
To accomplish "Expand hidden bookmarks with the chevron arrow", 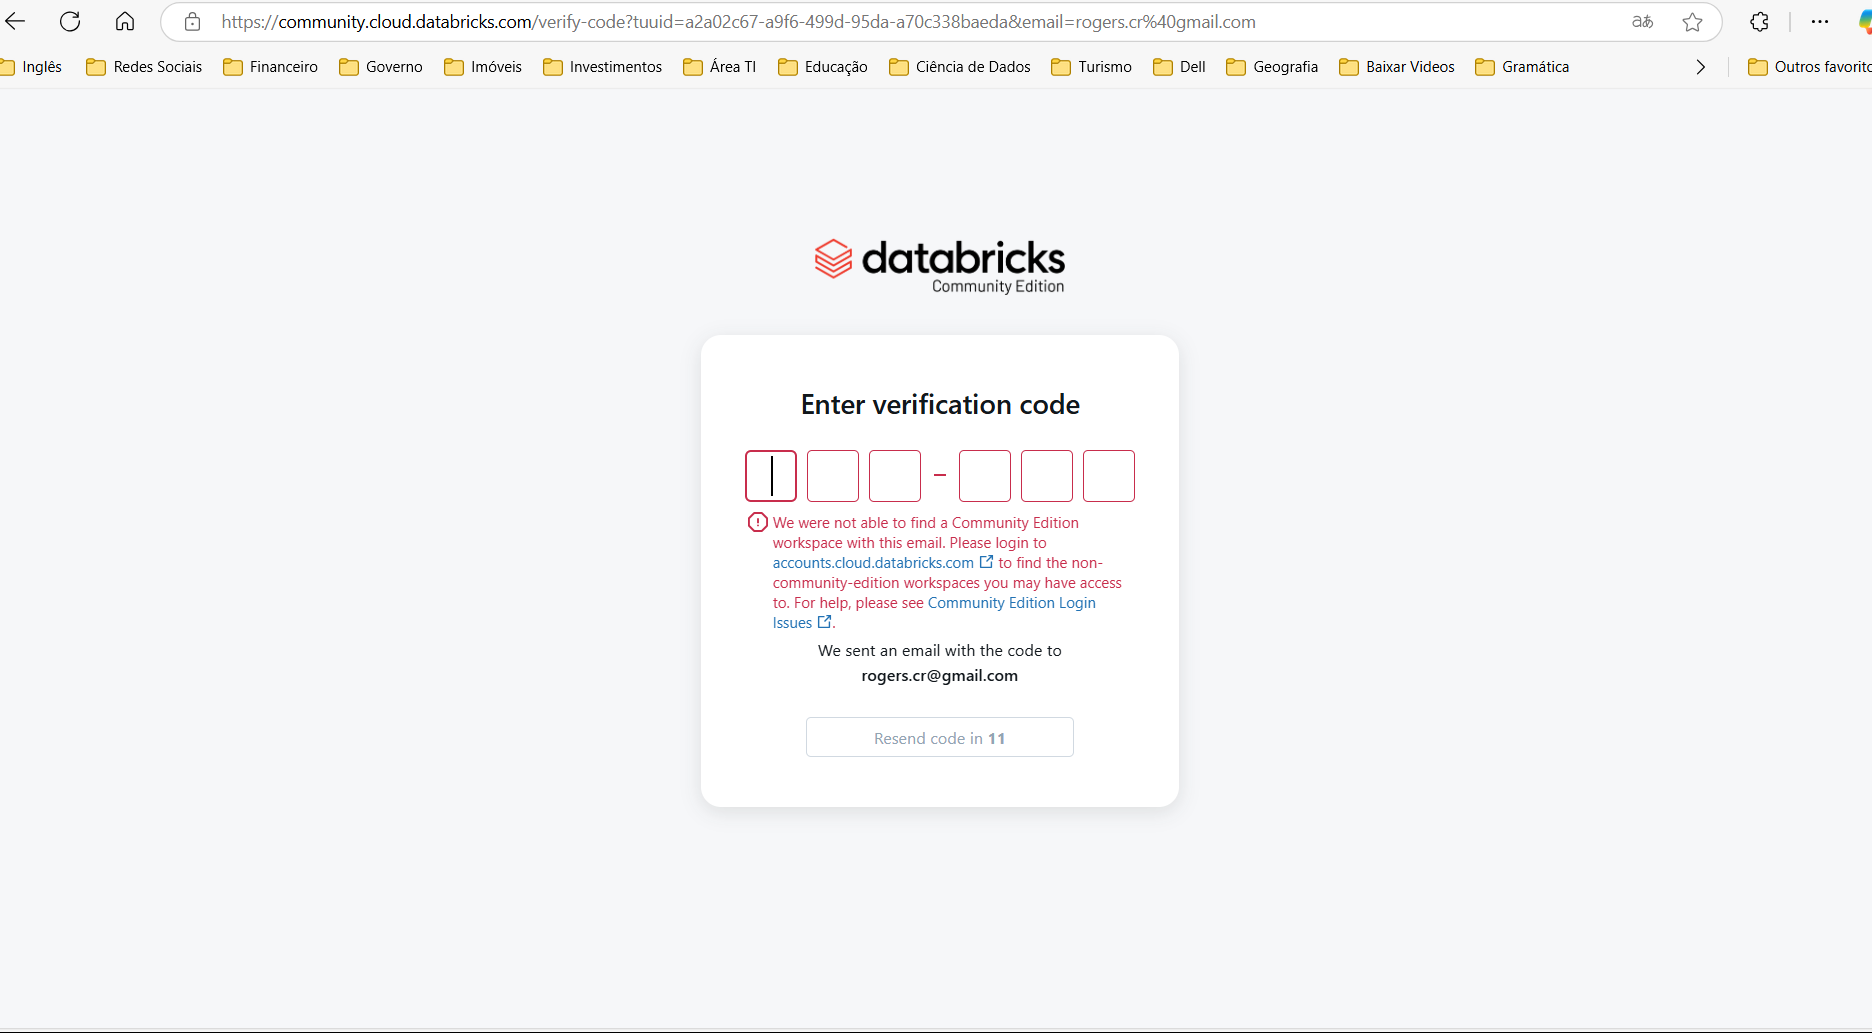I will pyautogui.click(x=1700, y=67).
